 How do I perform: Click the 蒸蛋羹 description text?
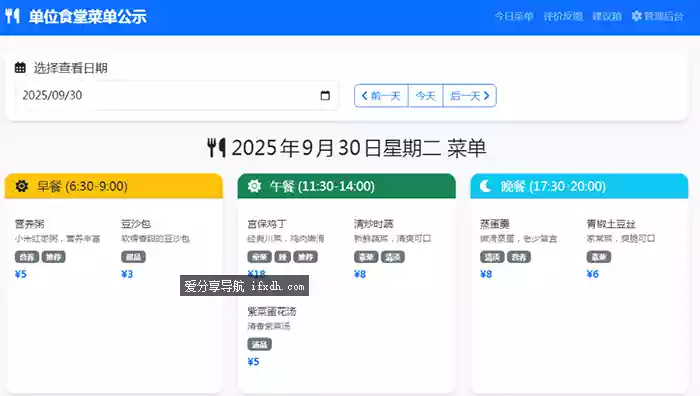click(x=518, y=238)
